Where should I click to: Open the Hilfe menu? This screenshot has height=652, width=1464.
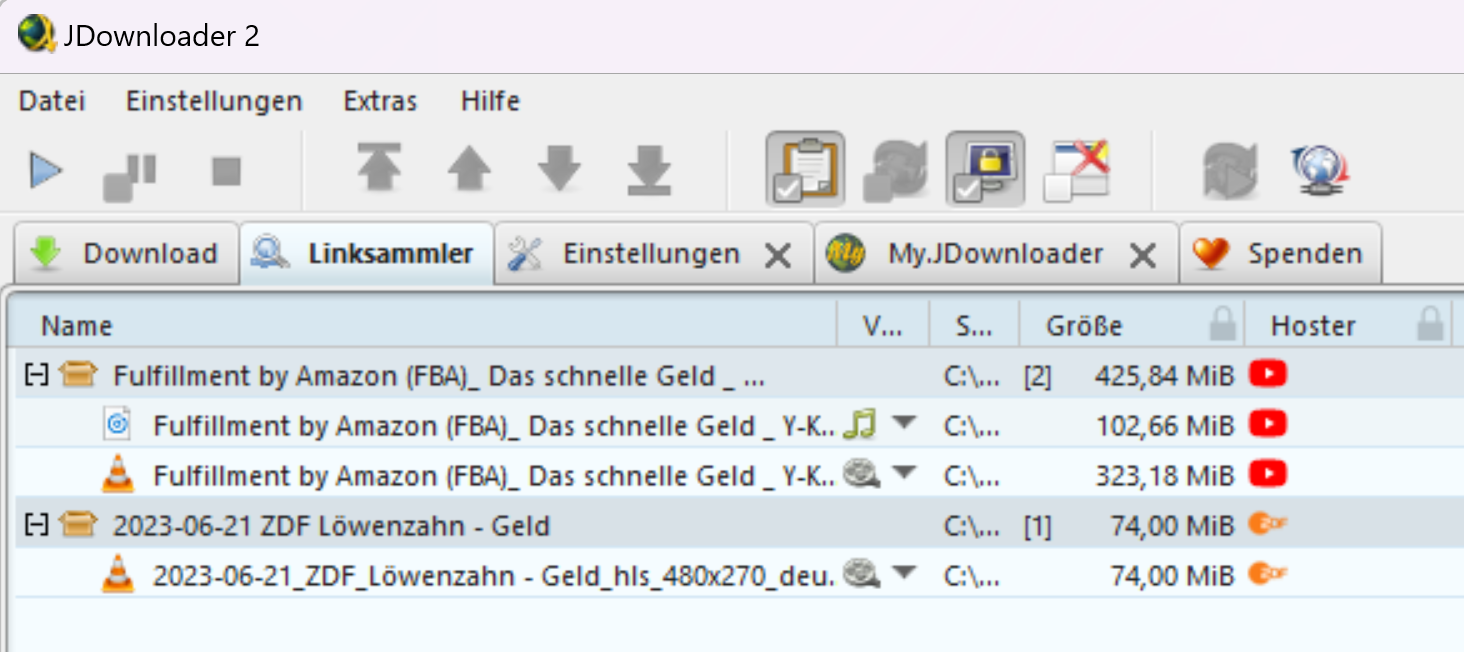pyautogui.click(x=490, y=101)
